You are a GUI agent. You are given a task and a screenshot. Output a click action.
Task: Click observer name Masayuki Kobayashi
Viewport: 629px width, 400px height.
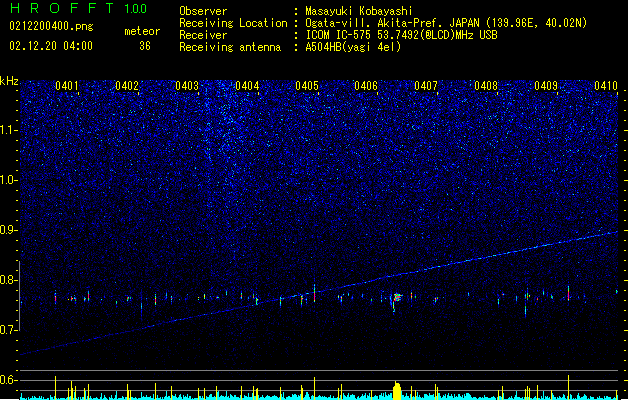[359, 11]
